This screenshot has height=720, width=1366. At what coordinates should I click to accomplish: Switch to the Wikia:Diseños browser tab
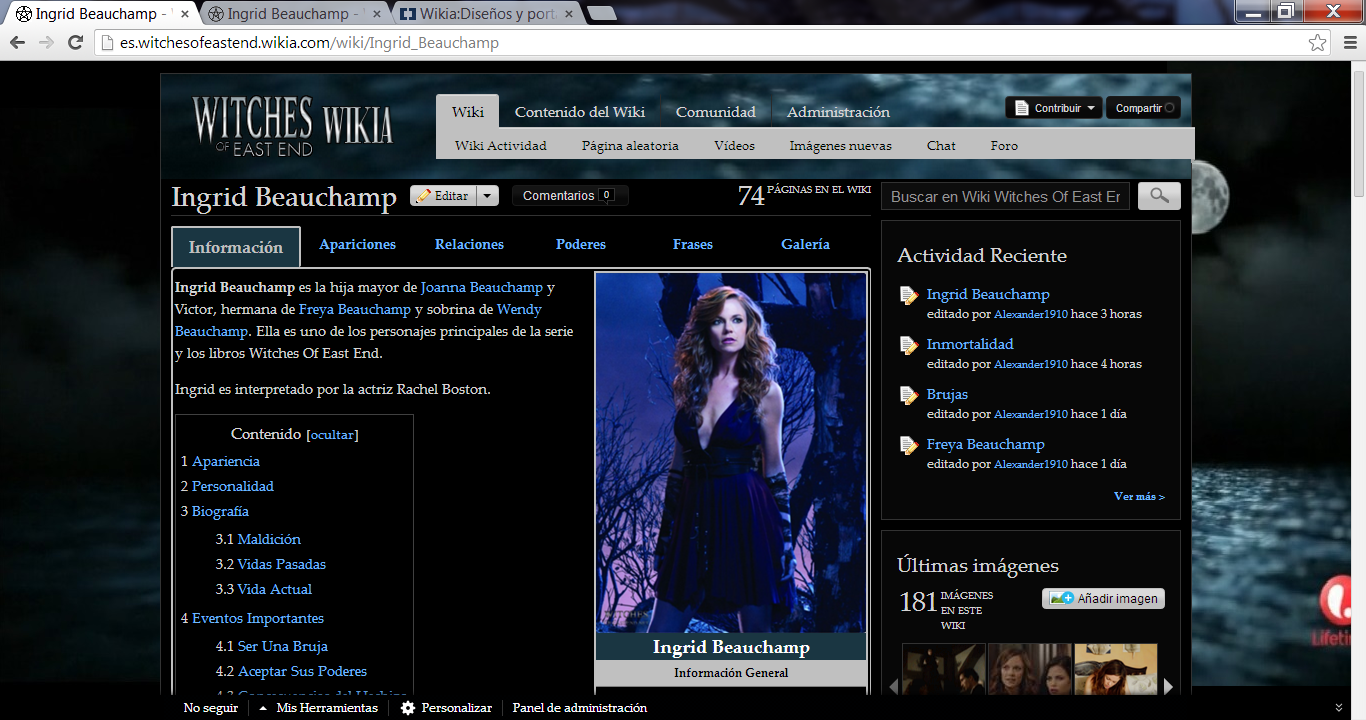[x=484, y=14]
